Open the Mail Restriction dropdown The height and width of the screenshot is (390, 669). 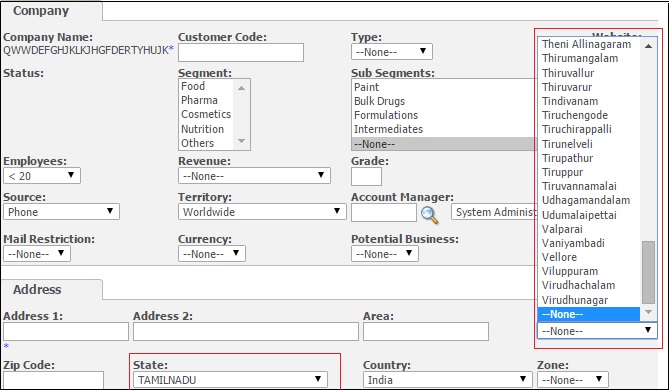click(37, 254)
